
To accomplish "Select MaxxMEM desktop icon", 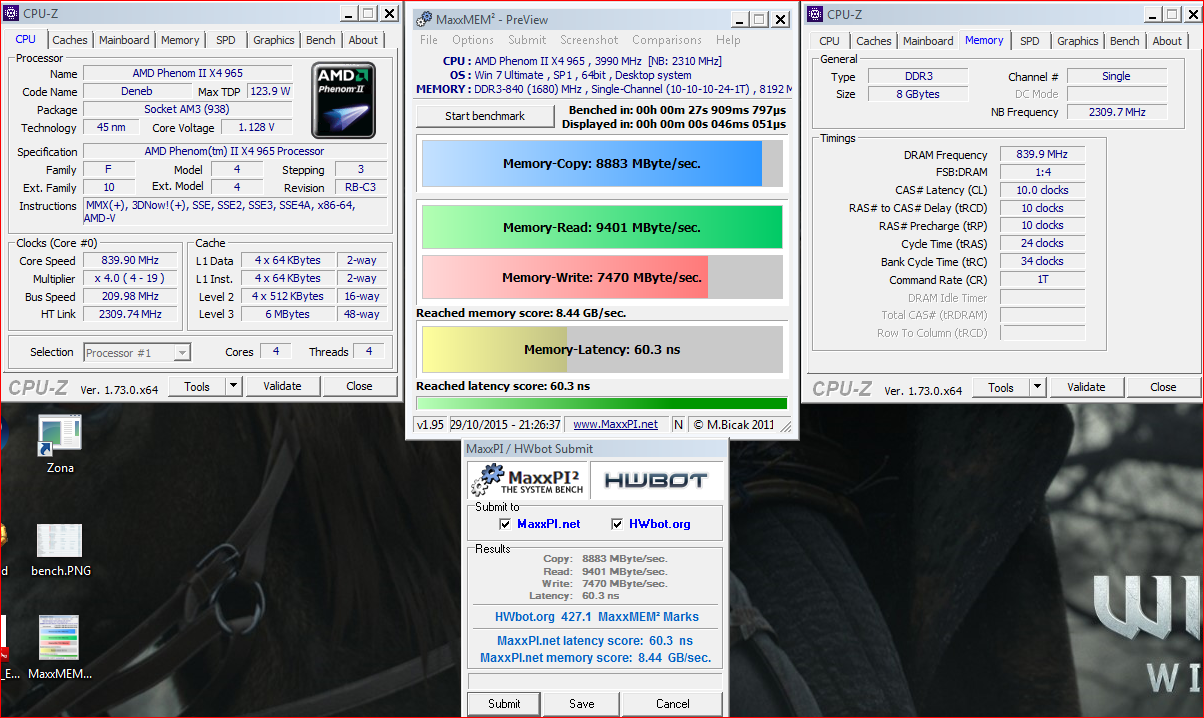I will (x=59, y=648).
